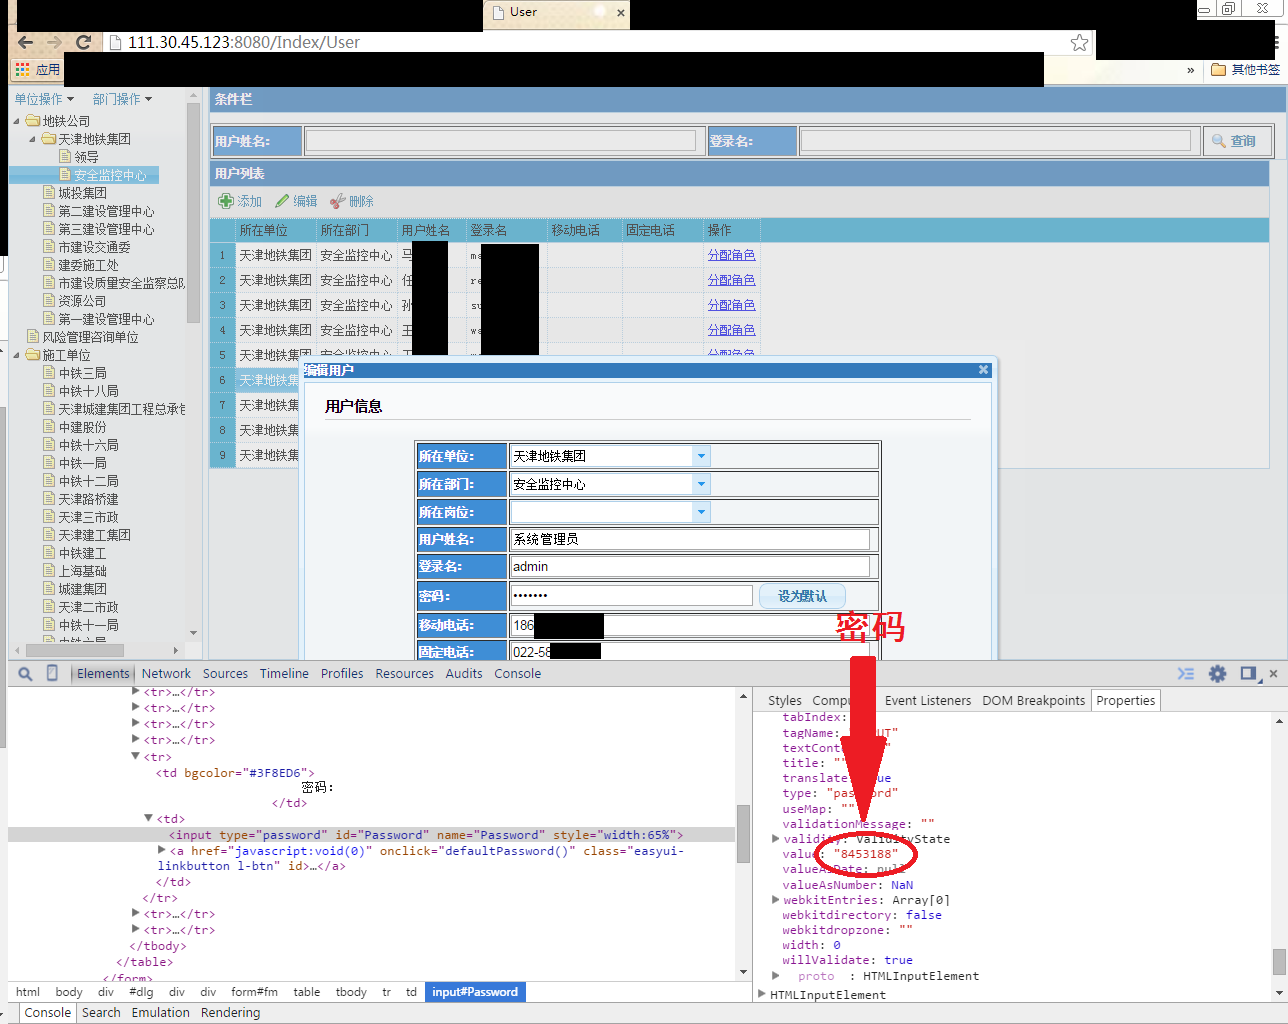The width and height of the screenshot is (1288, 1024).
Task: Open the Emulation drawer tab
Action: pyautogui.click(x=160, y=1013)
